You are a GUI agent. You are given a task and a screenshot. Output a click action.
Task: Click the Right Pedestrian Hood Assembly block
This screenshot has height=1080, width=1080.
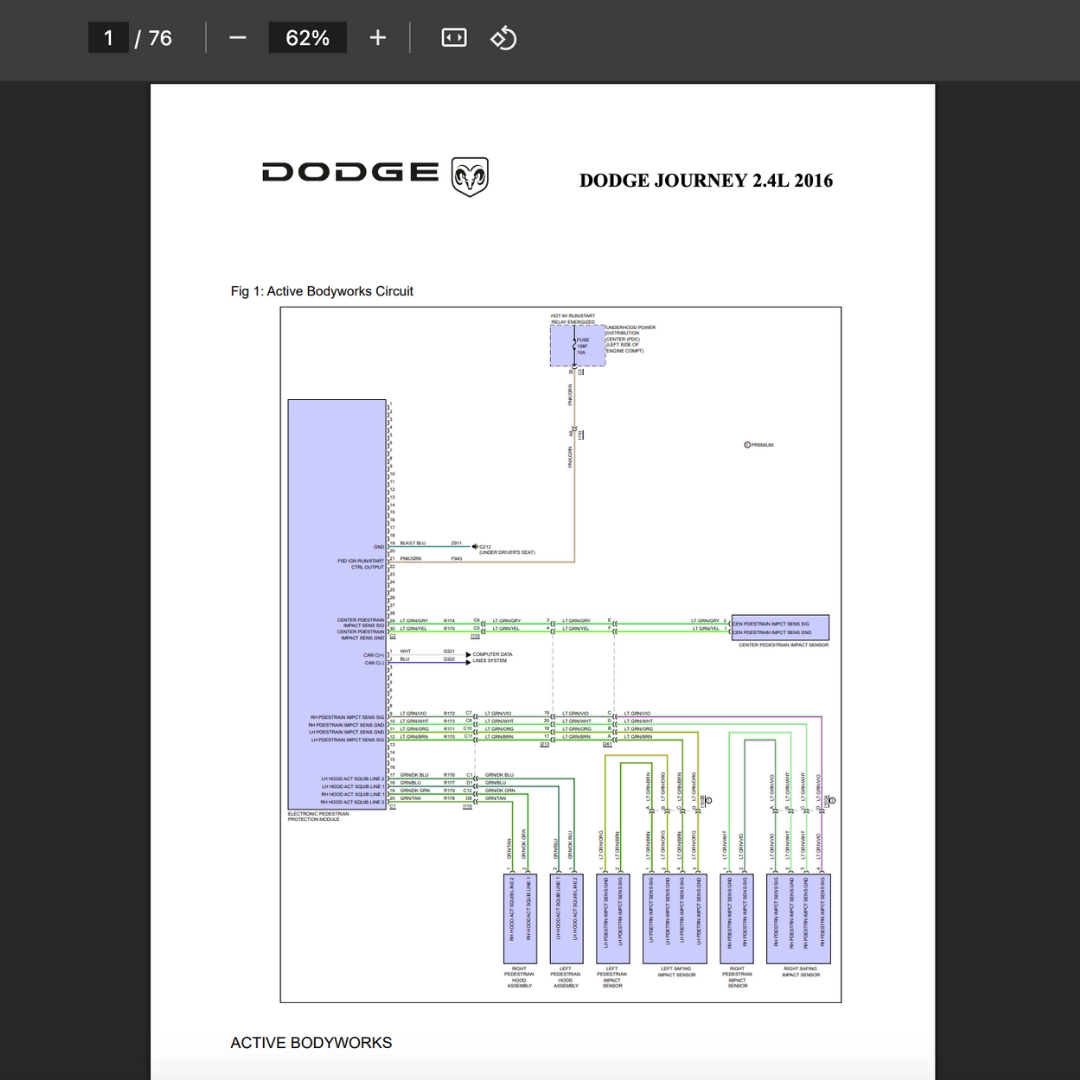point(520,919)
